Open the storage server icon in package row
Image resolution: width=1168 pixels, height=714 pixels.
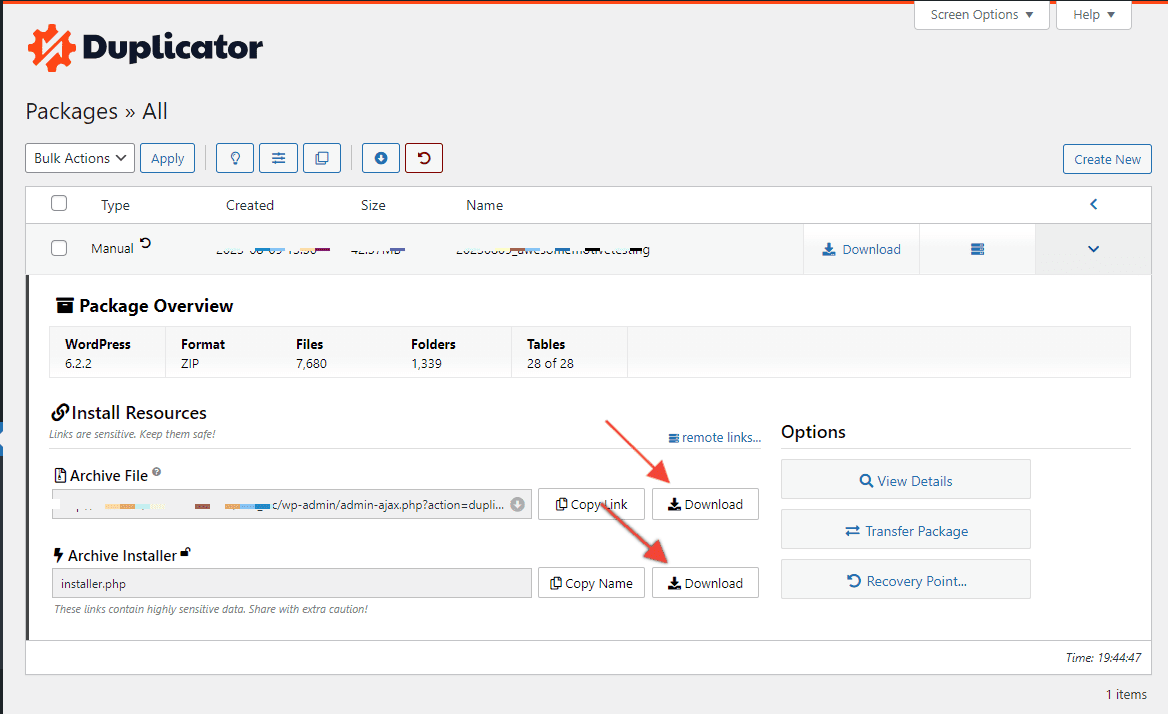coord(977,249)
